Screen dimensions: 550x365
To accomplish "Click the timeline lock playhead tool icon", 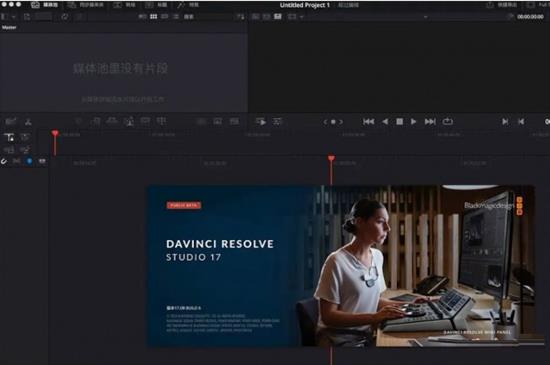I will pos(9,137).
